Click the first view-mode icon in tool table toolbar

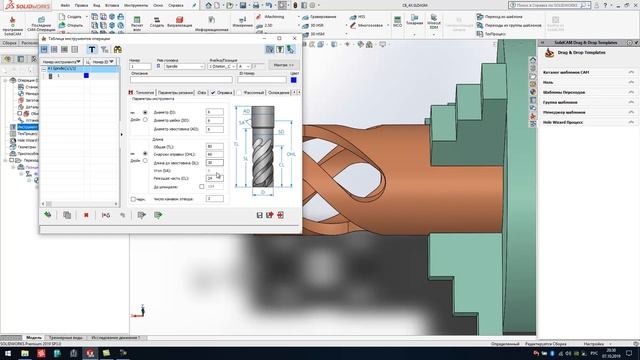pos(44,49)
